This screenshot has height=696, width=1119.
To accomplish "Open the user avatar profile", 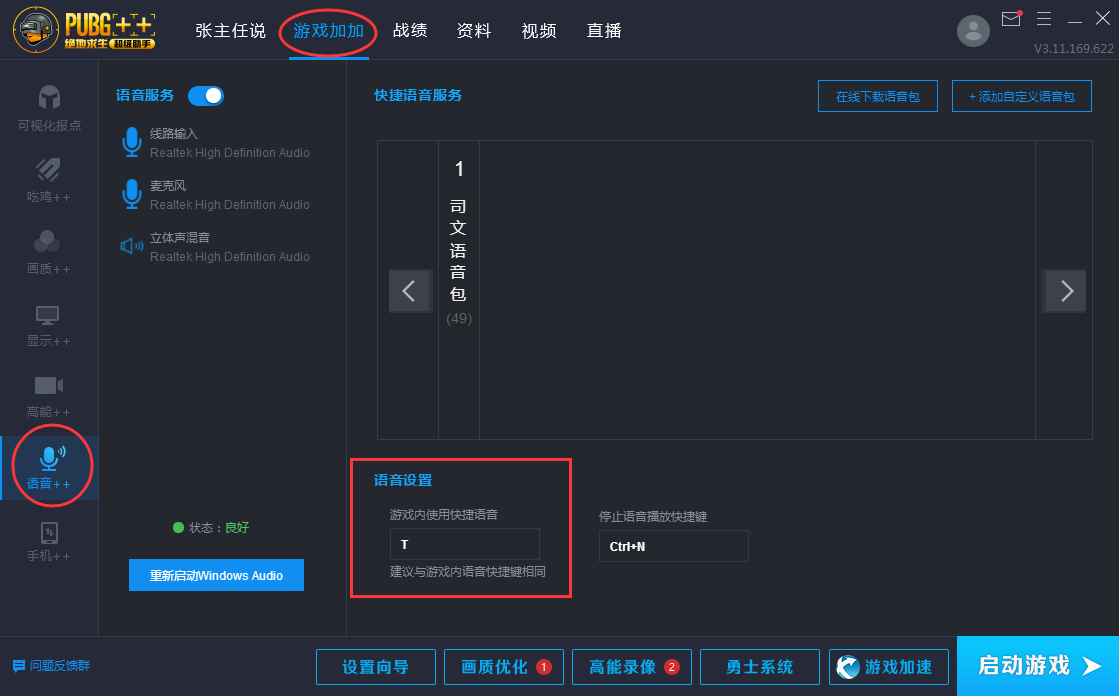I will pyautogui.click(x=973, y=31).
